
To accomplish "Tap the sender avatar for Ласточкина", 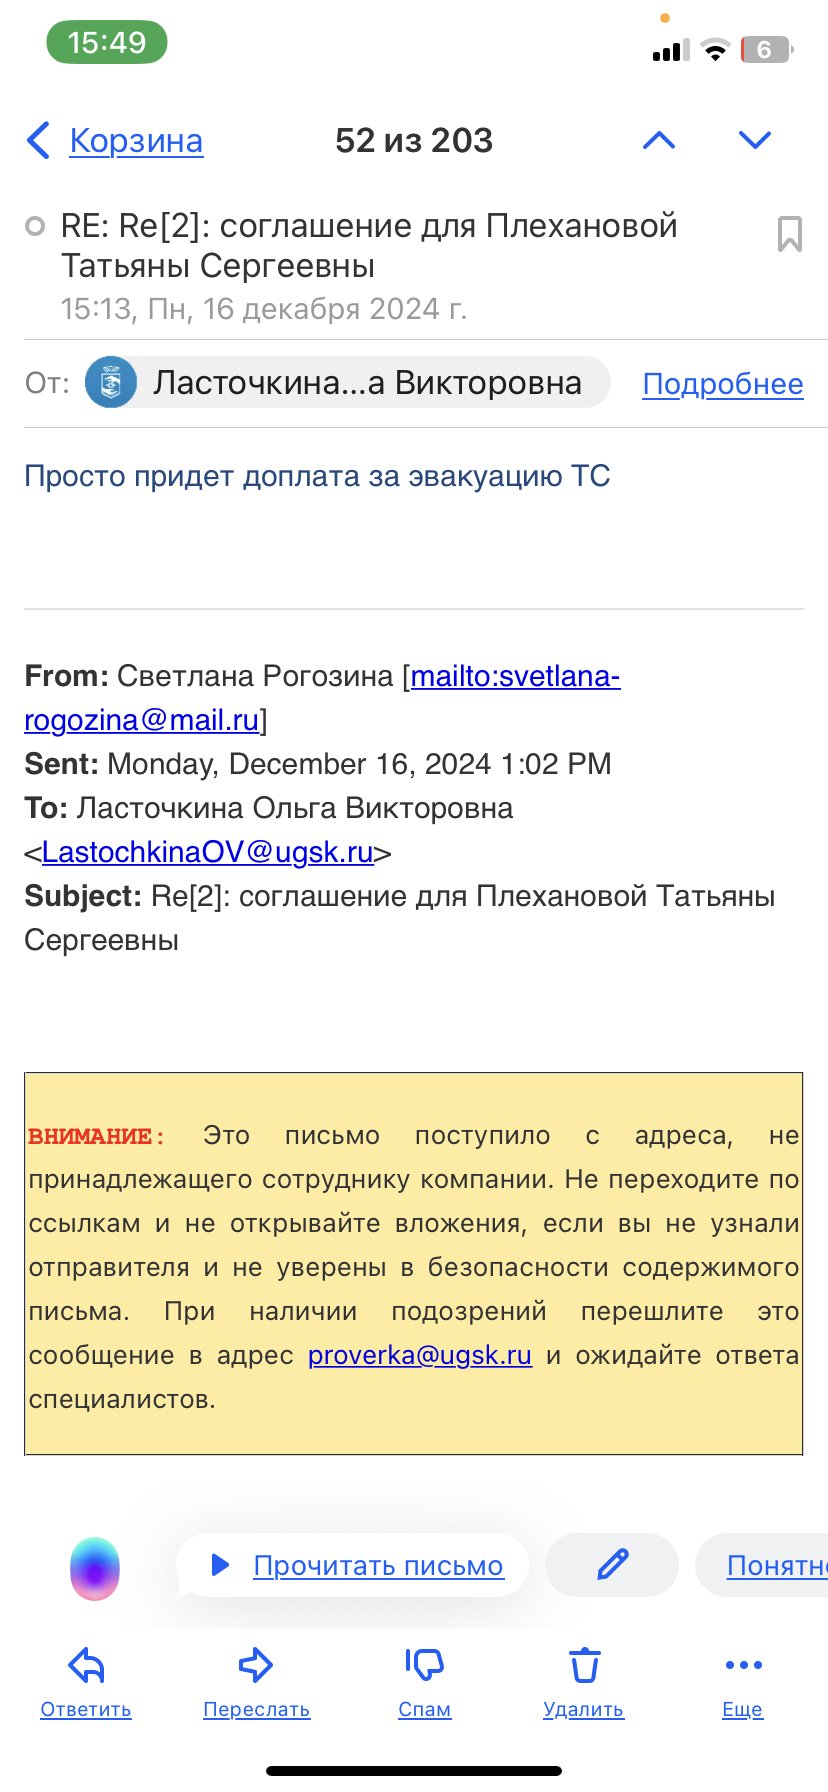I will tap(111, 383).
